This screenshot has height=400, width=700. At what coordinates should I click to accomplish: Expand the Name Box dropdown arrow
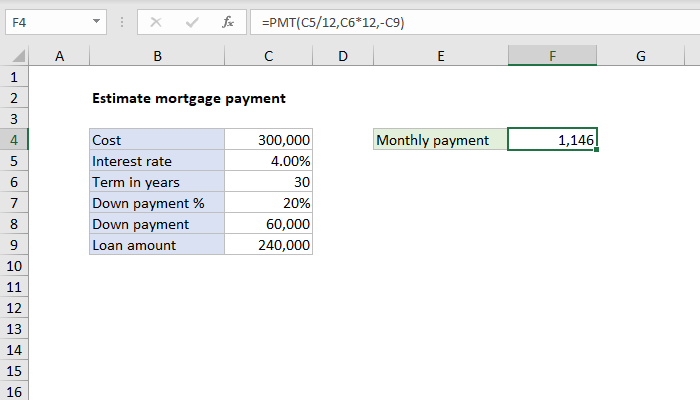click(96, 21)
